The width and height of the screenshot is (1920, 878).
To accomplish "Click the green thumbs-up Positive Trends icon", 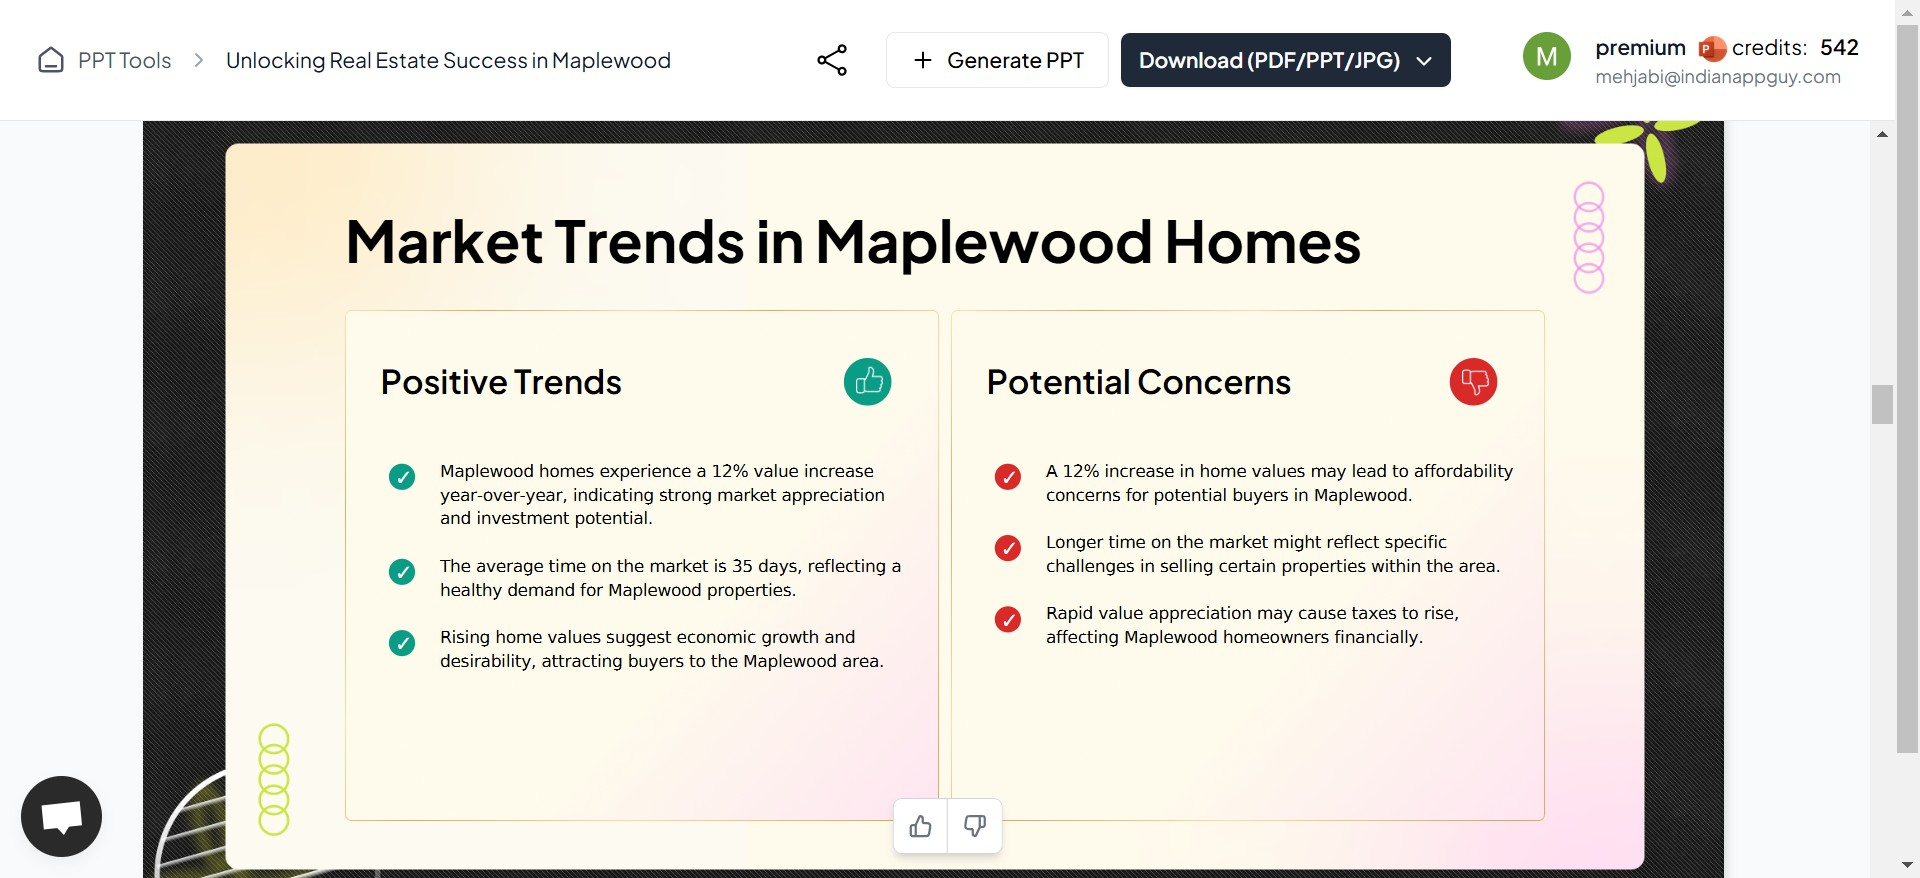I will pos(867,382).
